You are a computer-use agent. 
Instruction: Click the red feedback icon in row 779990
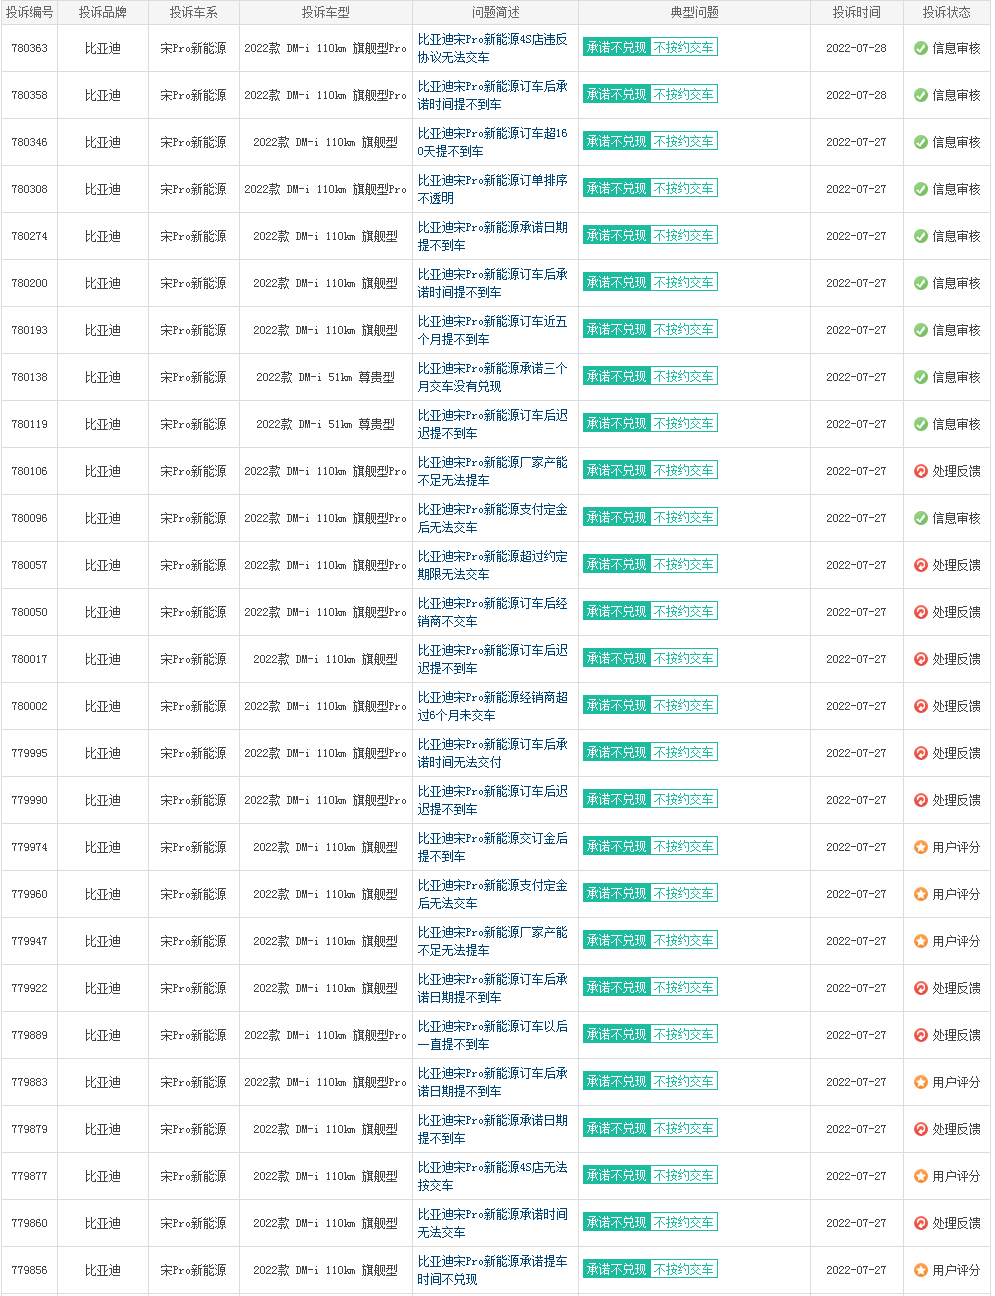pyautogui.click(x=921, y=800)
